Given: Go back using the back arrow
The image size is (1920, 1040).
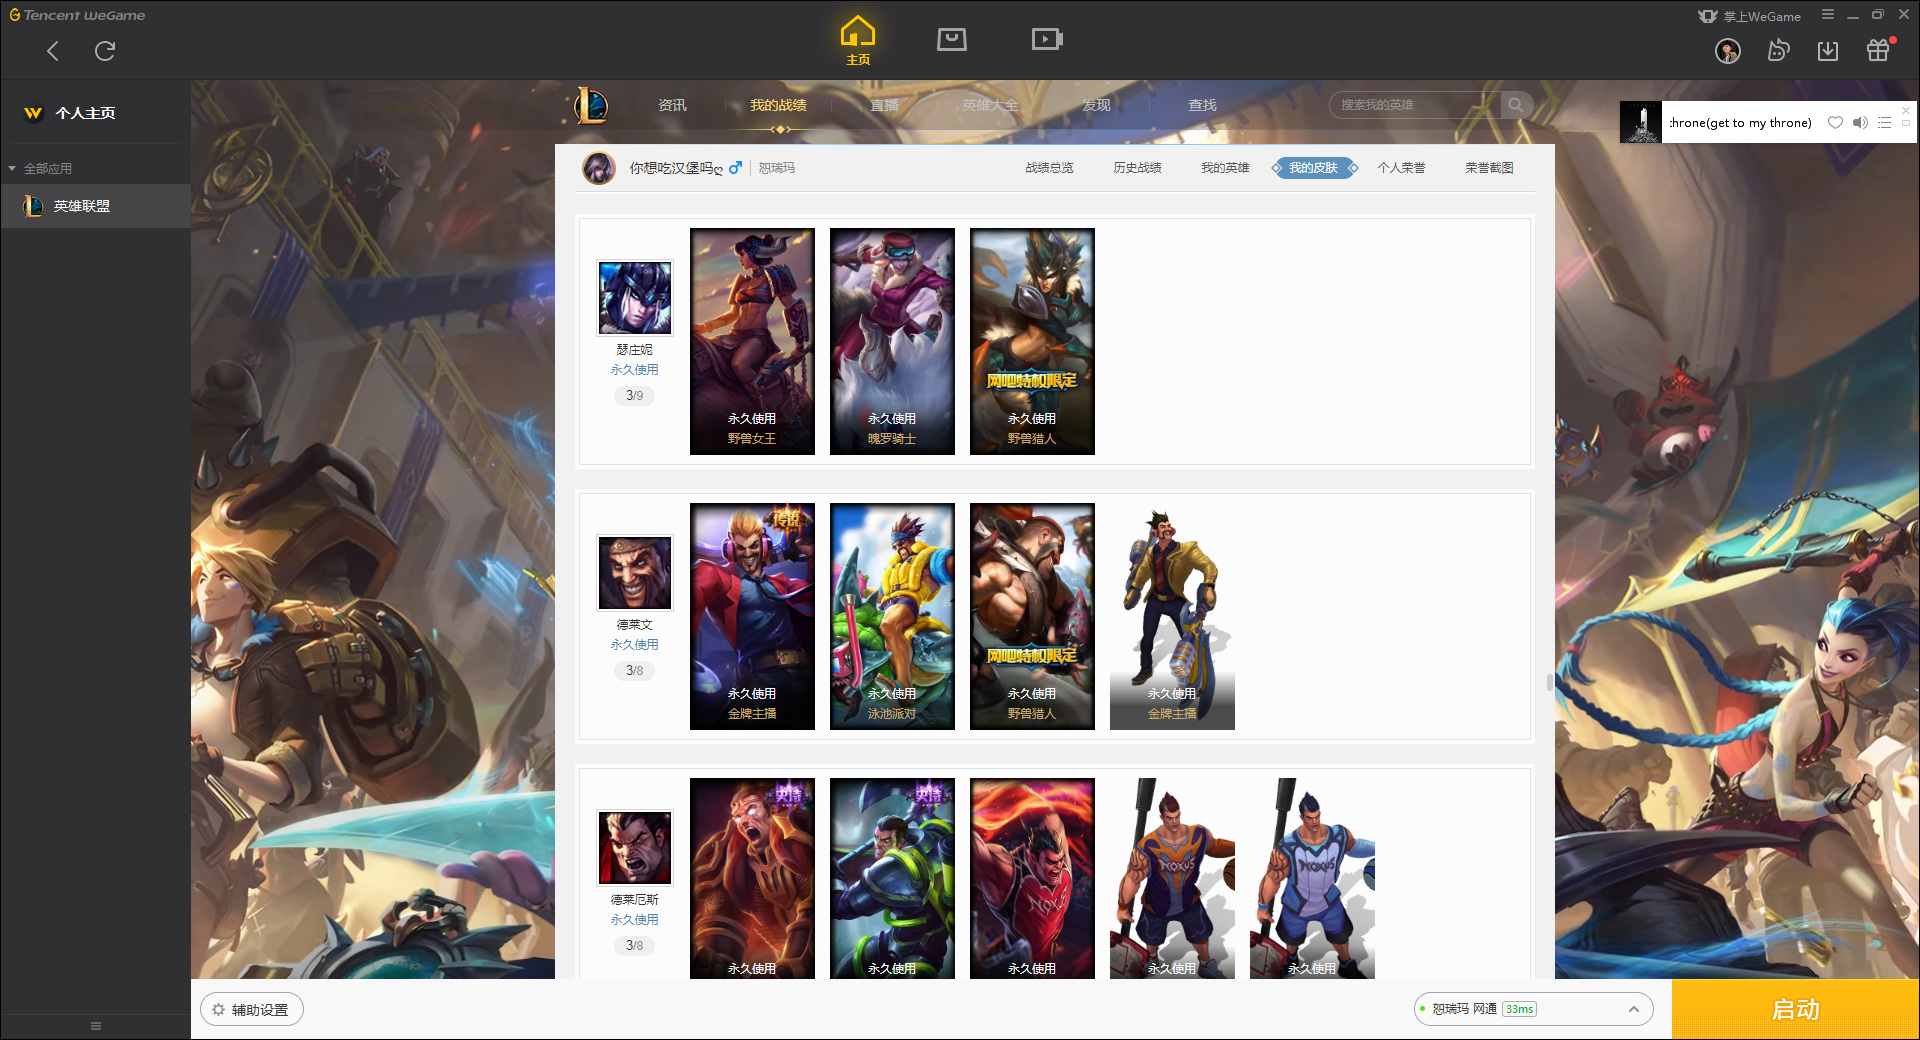Looking at the screenshot, I should click(x=53, y=51).
